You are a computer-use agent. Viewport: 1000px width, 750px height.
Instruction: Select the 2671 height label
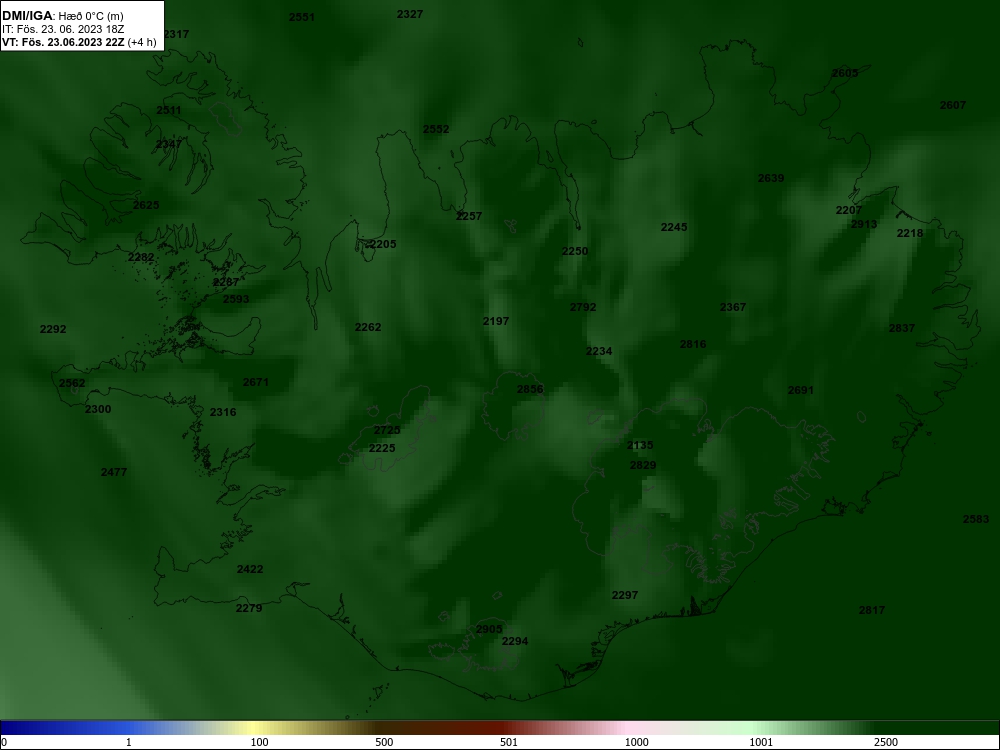256,382
